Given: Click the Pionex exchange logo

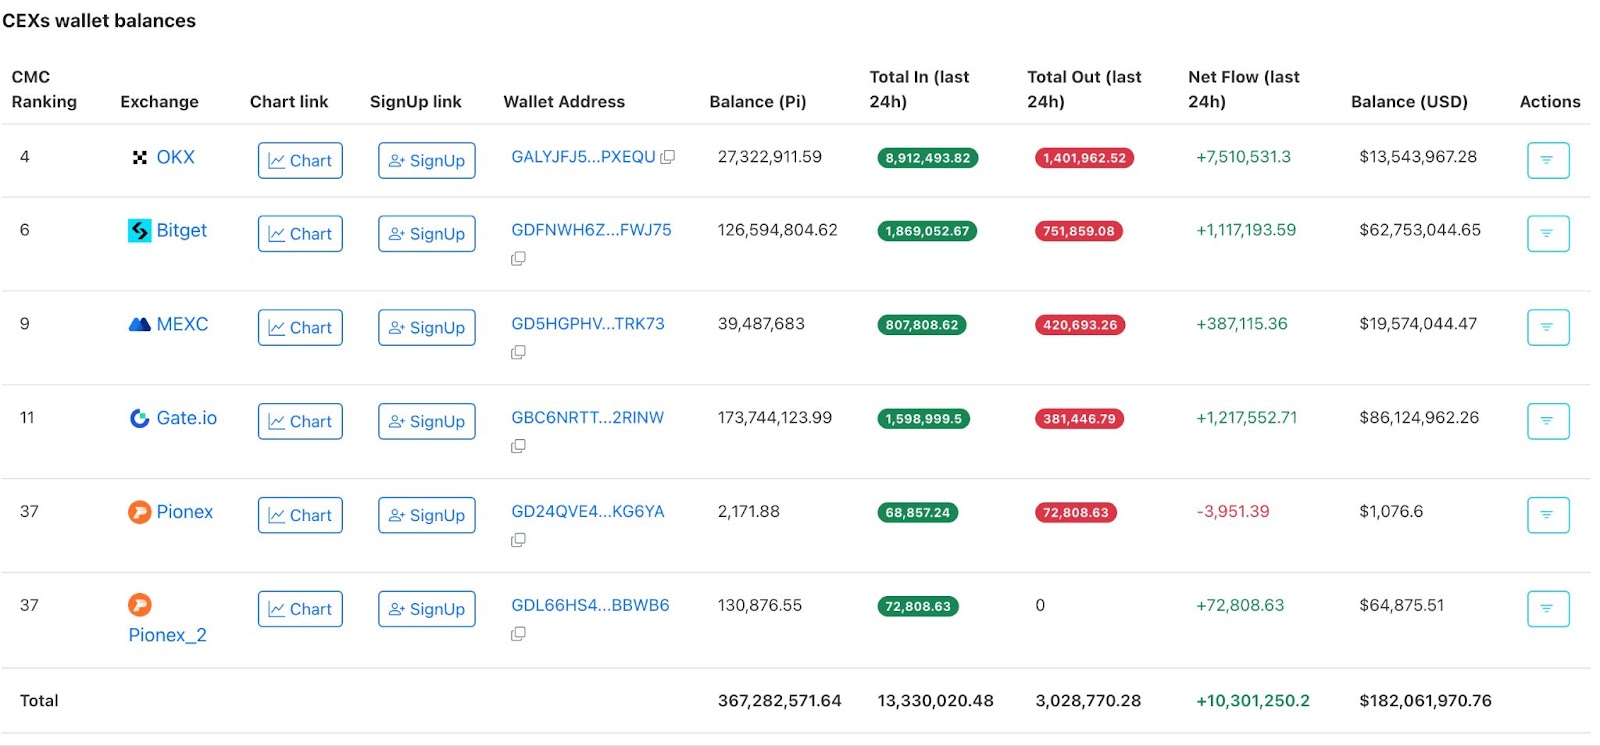Looking at the screenshot, I should [140, 512].
